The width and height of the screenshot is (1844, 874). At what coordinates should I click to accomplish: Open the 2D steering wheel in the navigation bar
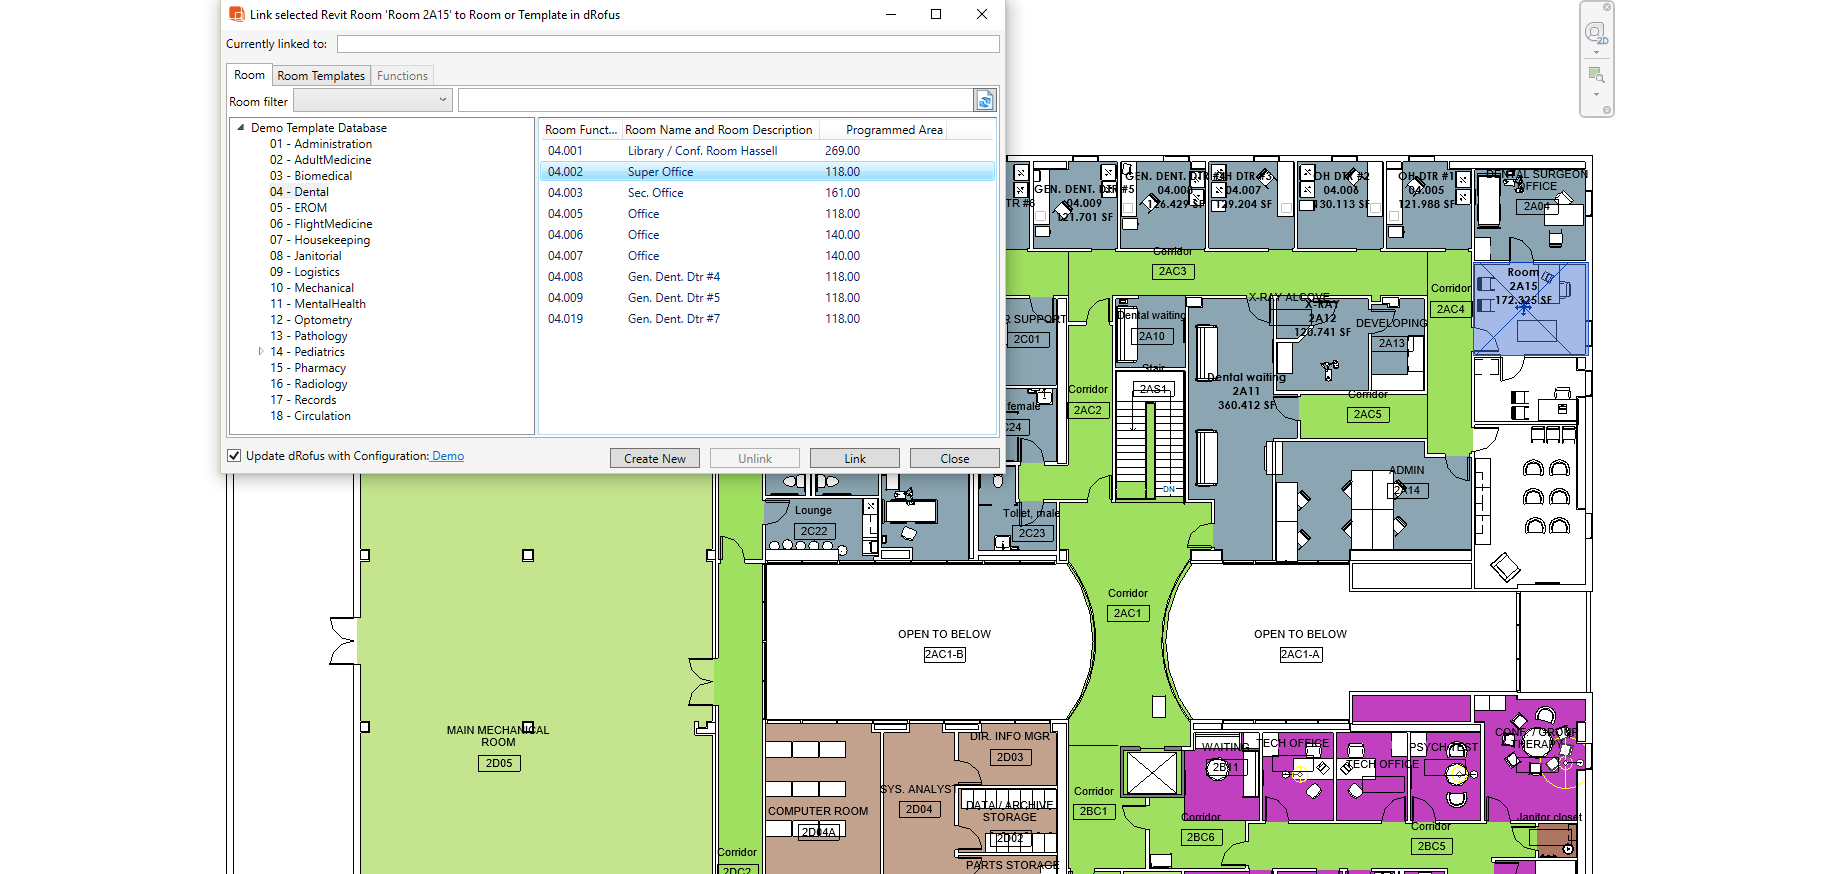pyautogui.click(x=1596, y=33)
